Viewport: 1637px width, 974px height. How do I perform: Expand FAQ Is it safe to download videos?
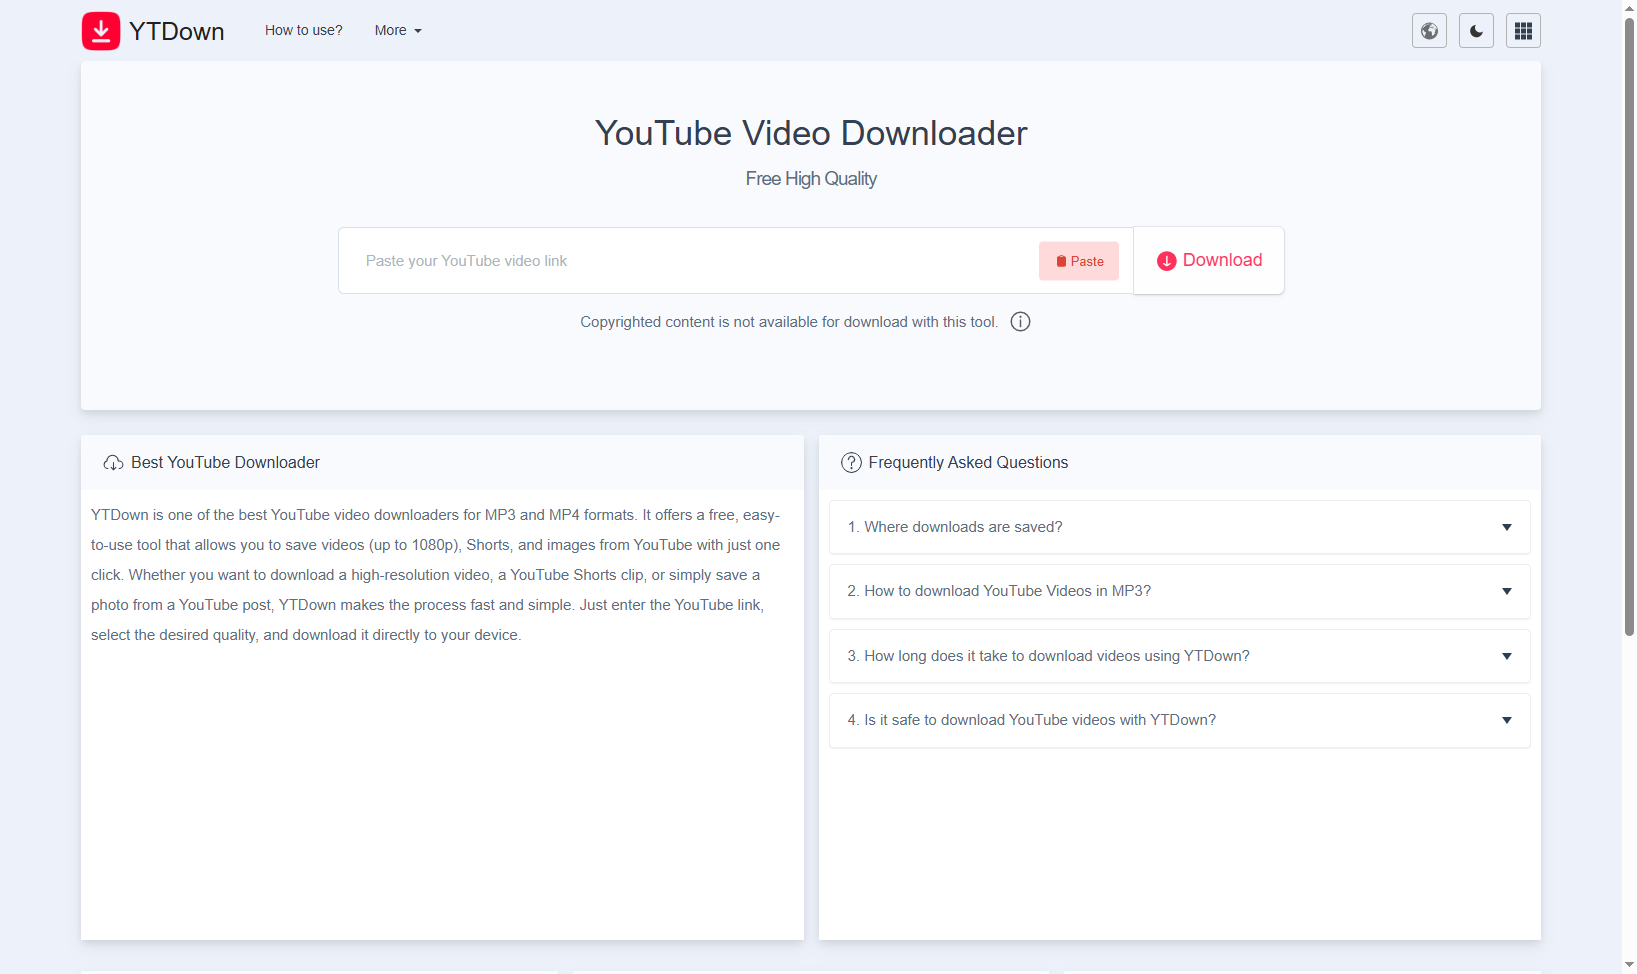(x=1178, y=720)
